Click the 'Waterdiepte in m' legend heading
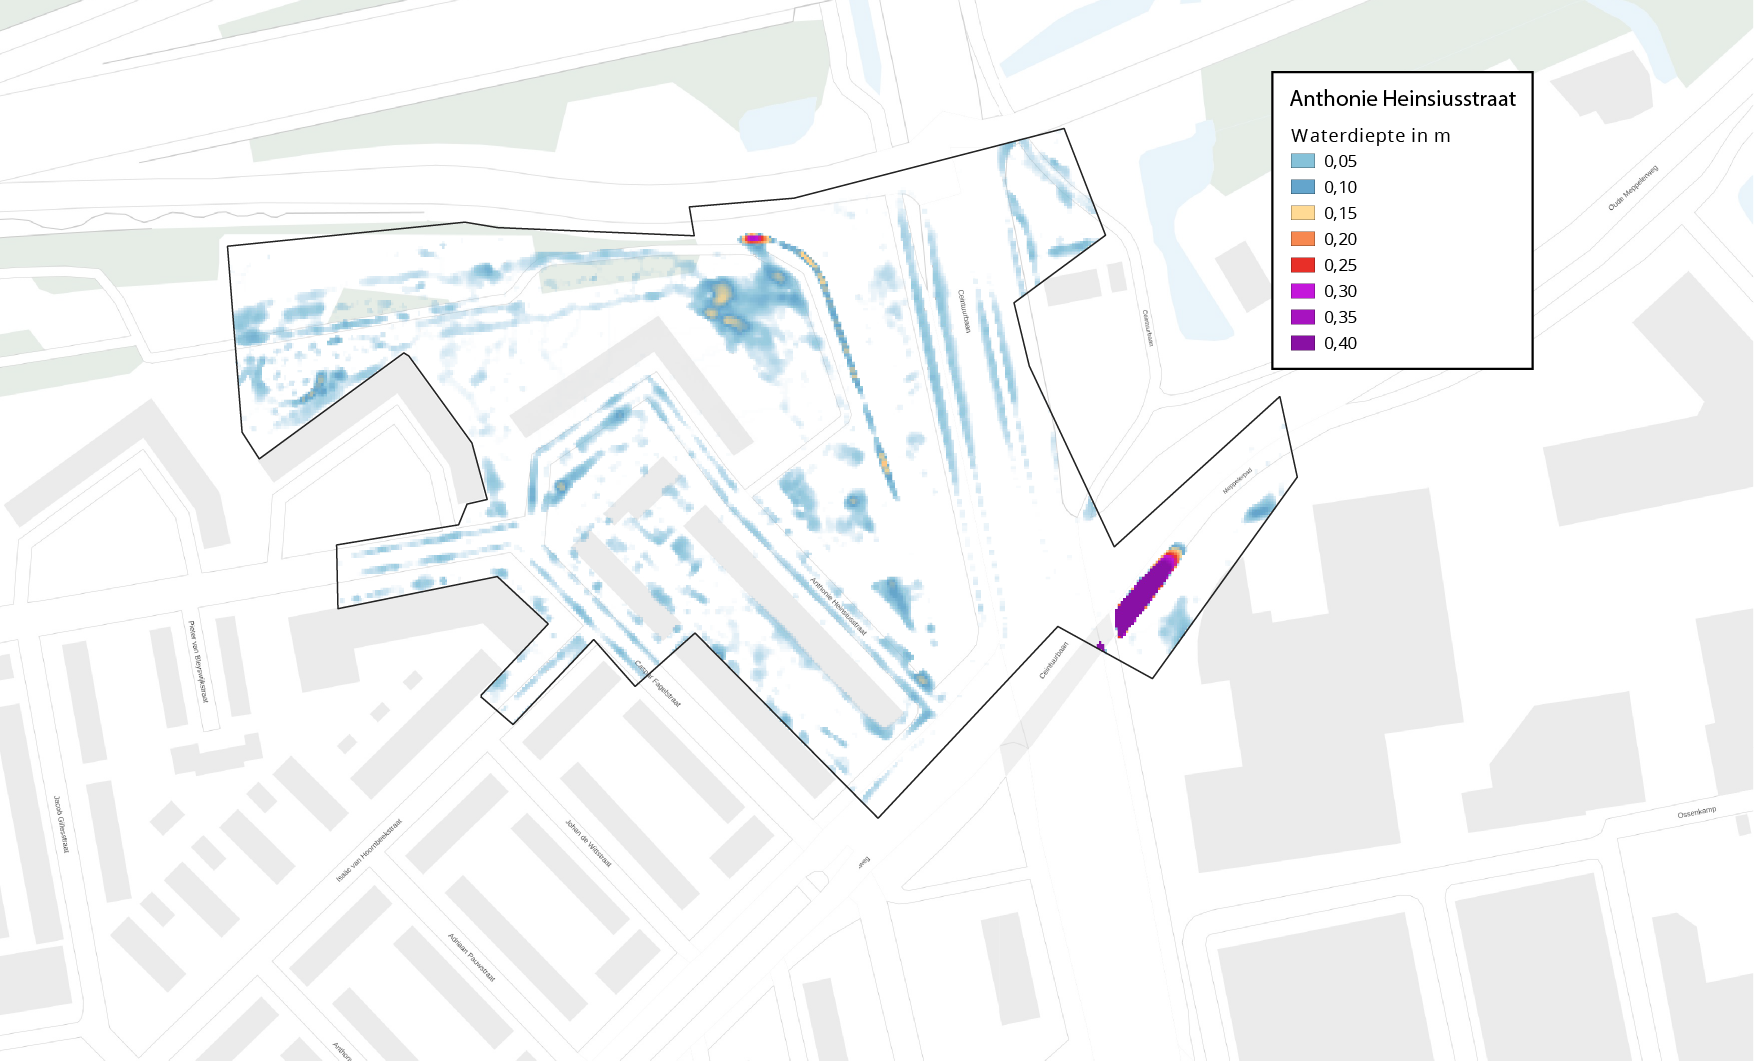This screenshot has height=1061, width=1755. click(1370, 135)
